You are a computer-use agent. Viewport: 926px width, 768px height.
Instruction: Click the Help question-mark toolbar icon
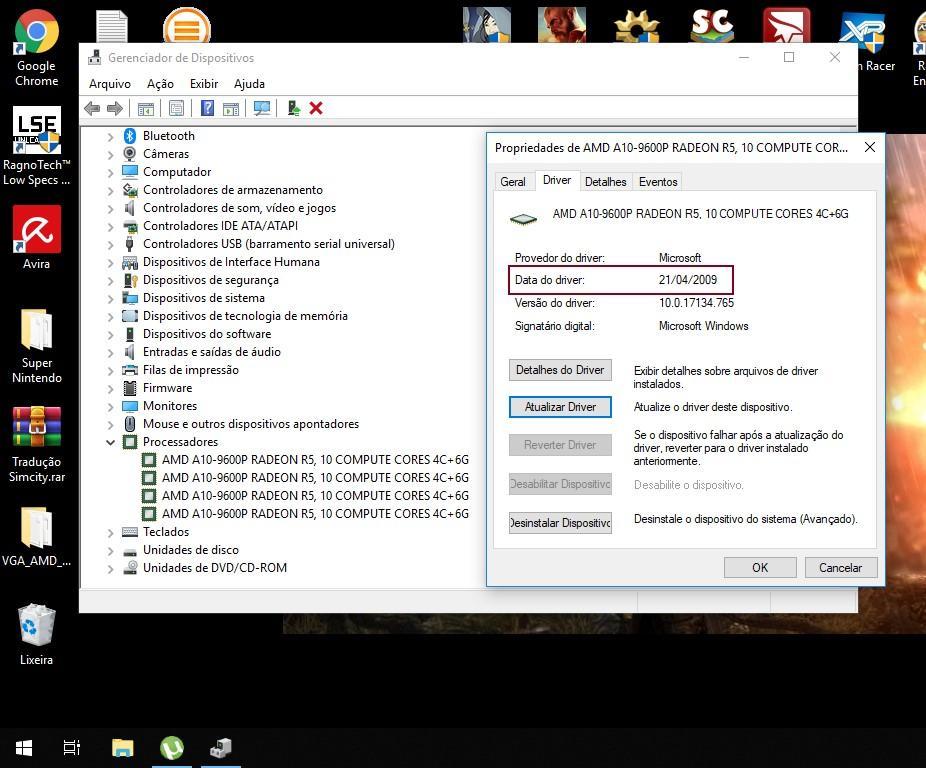(207, 108)
